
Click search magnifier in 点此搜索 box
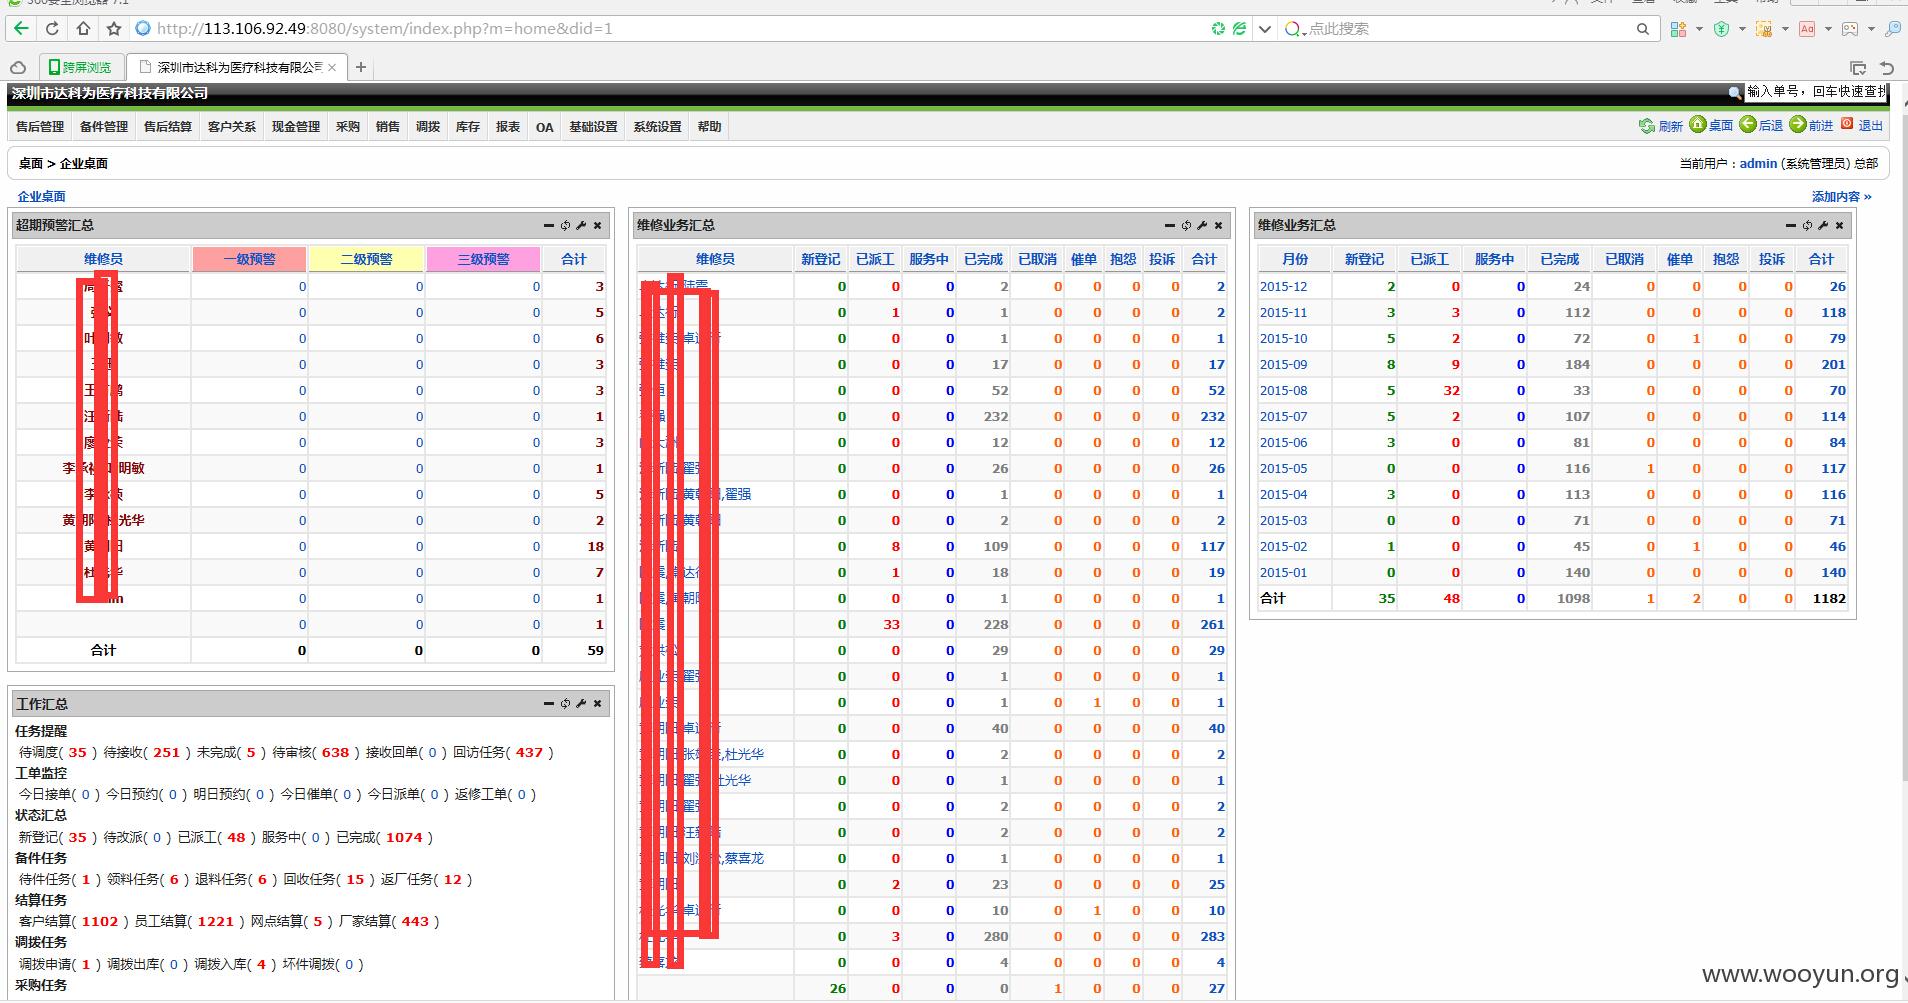[x=1642, y=29]
